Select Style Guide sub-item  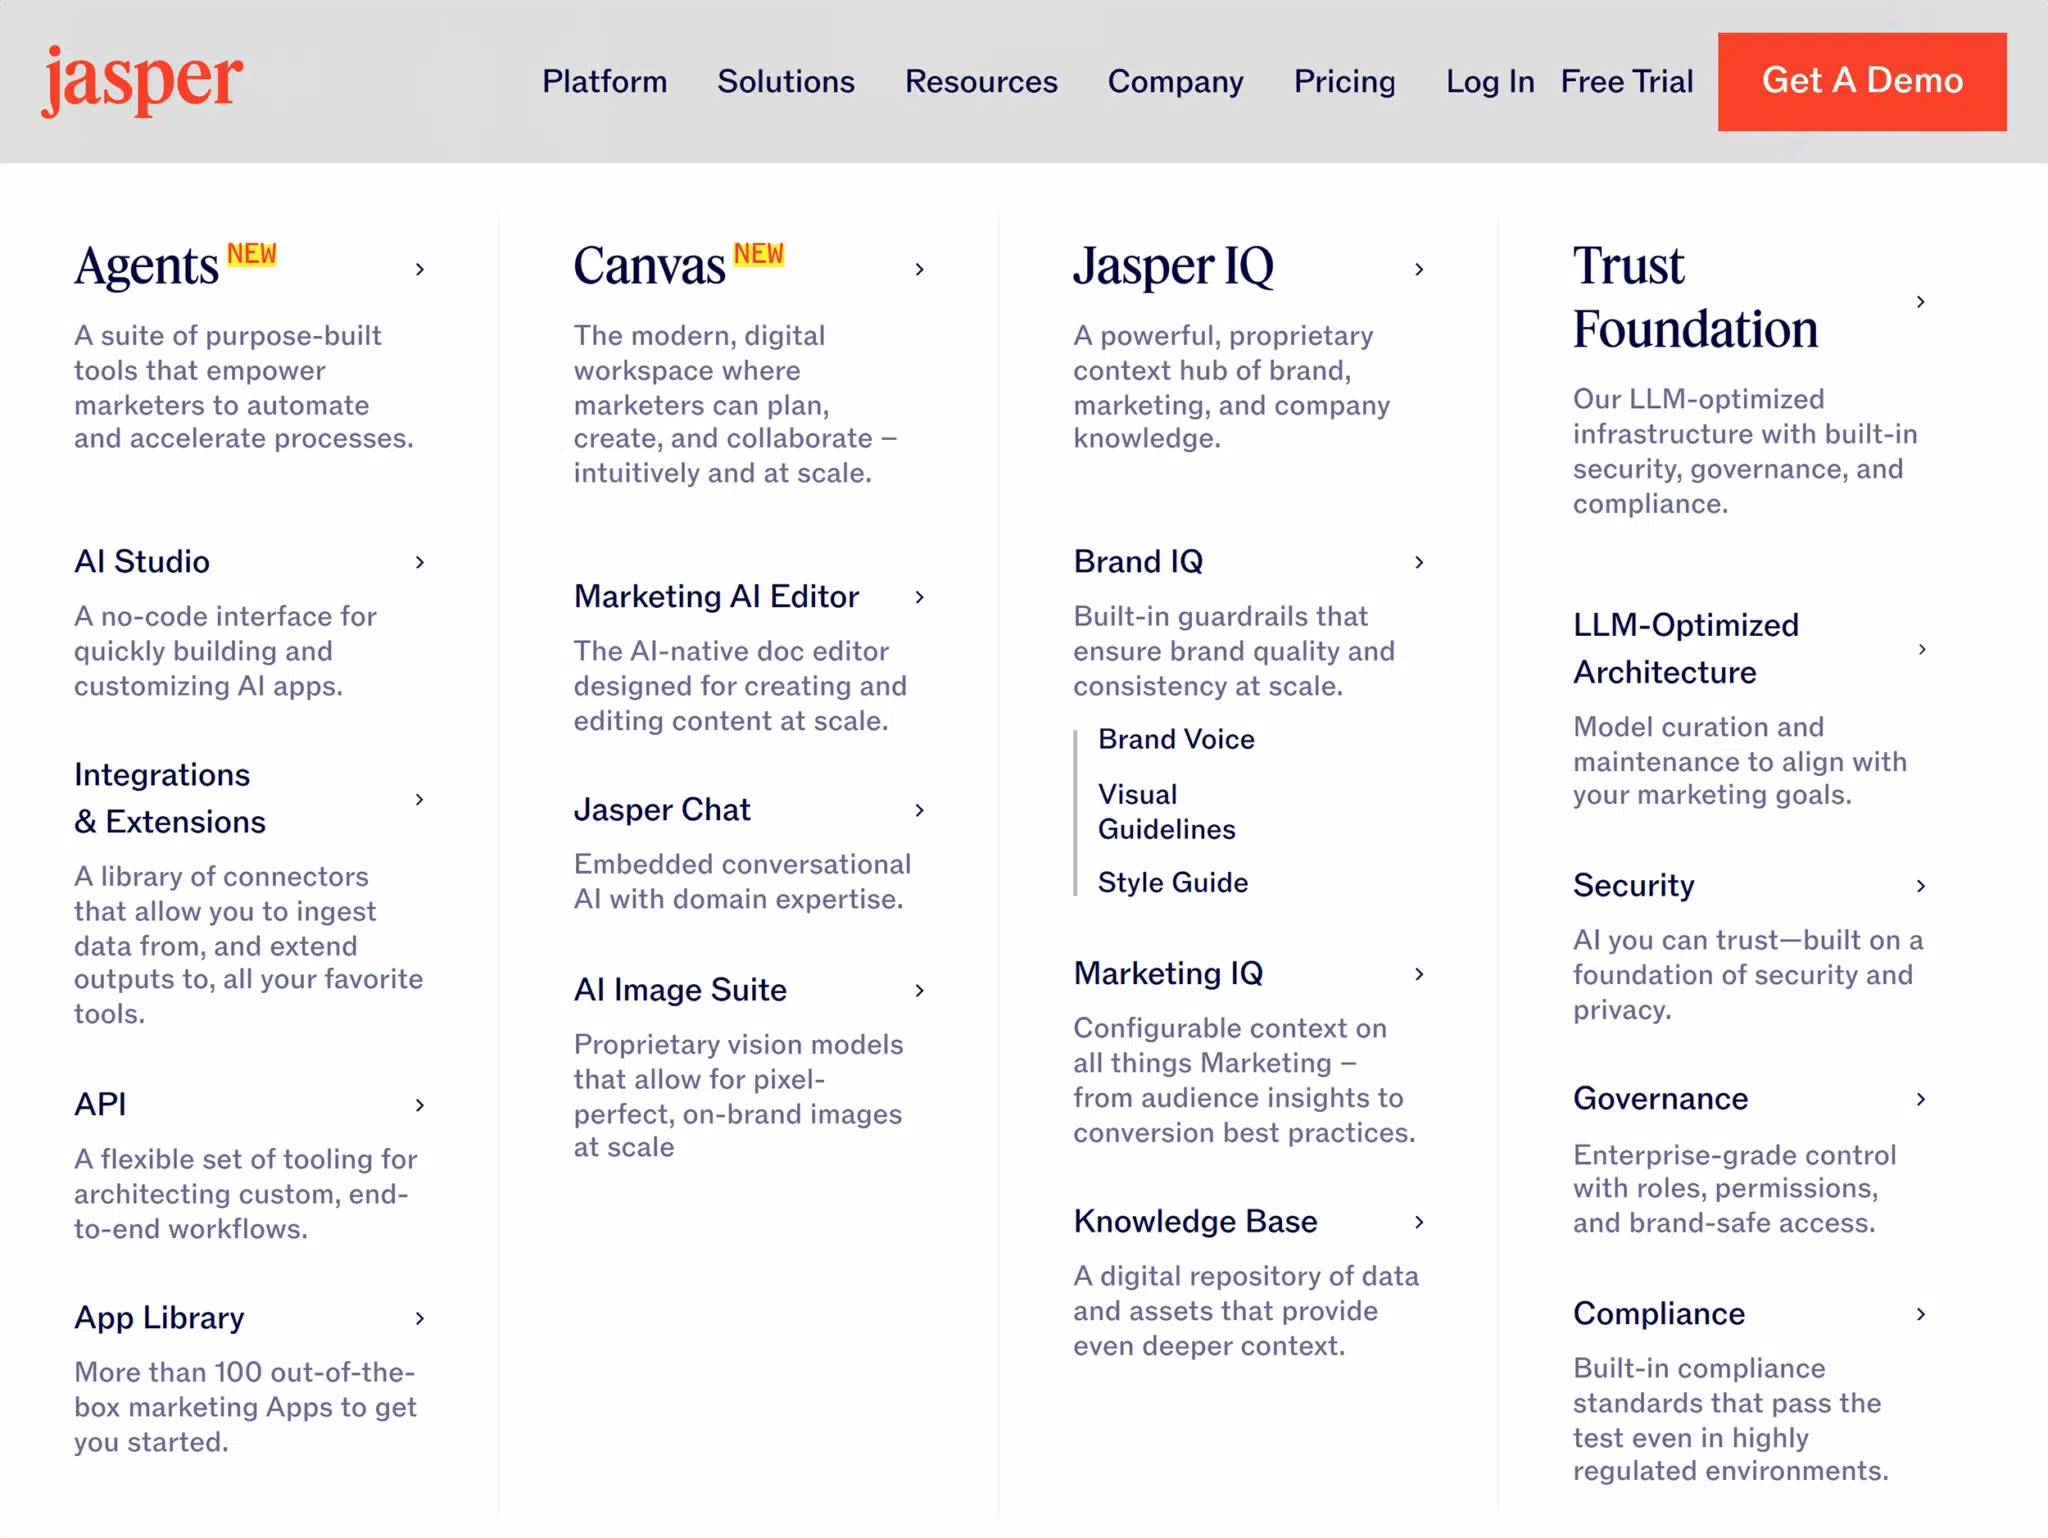1173,882
